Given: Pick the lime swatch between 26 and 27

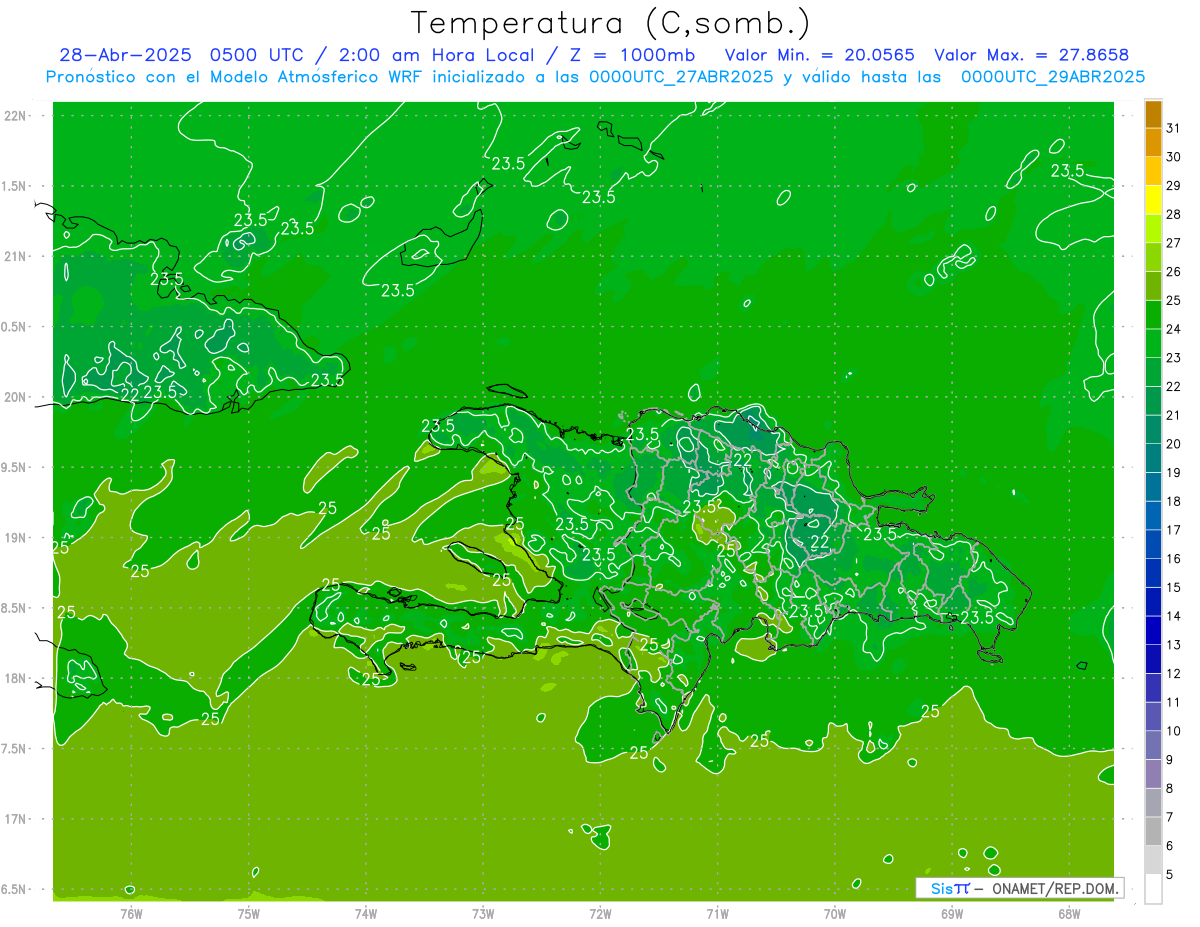Looking at the screenshot, I should (1153, 257).
